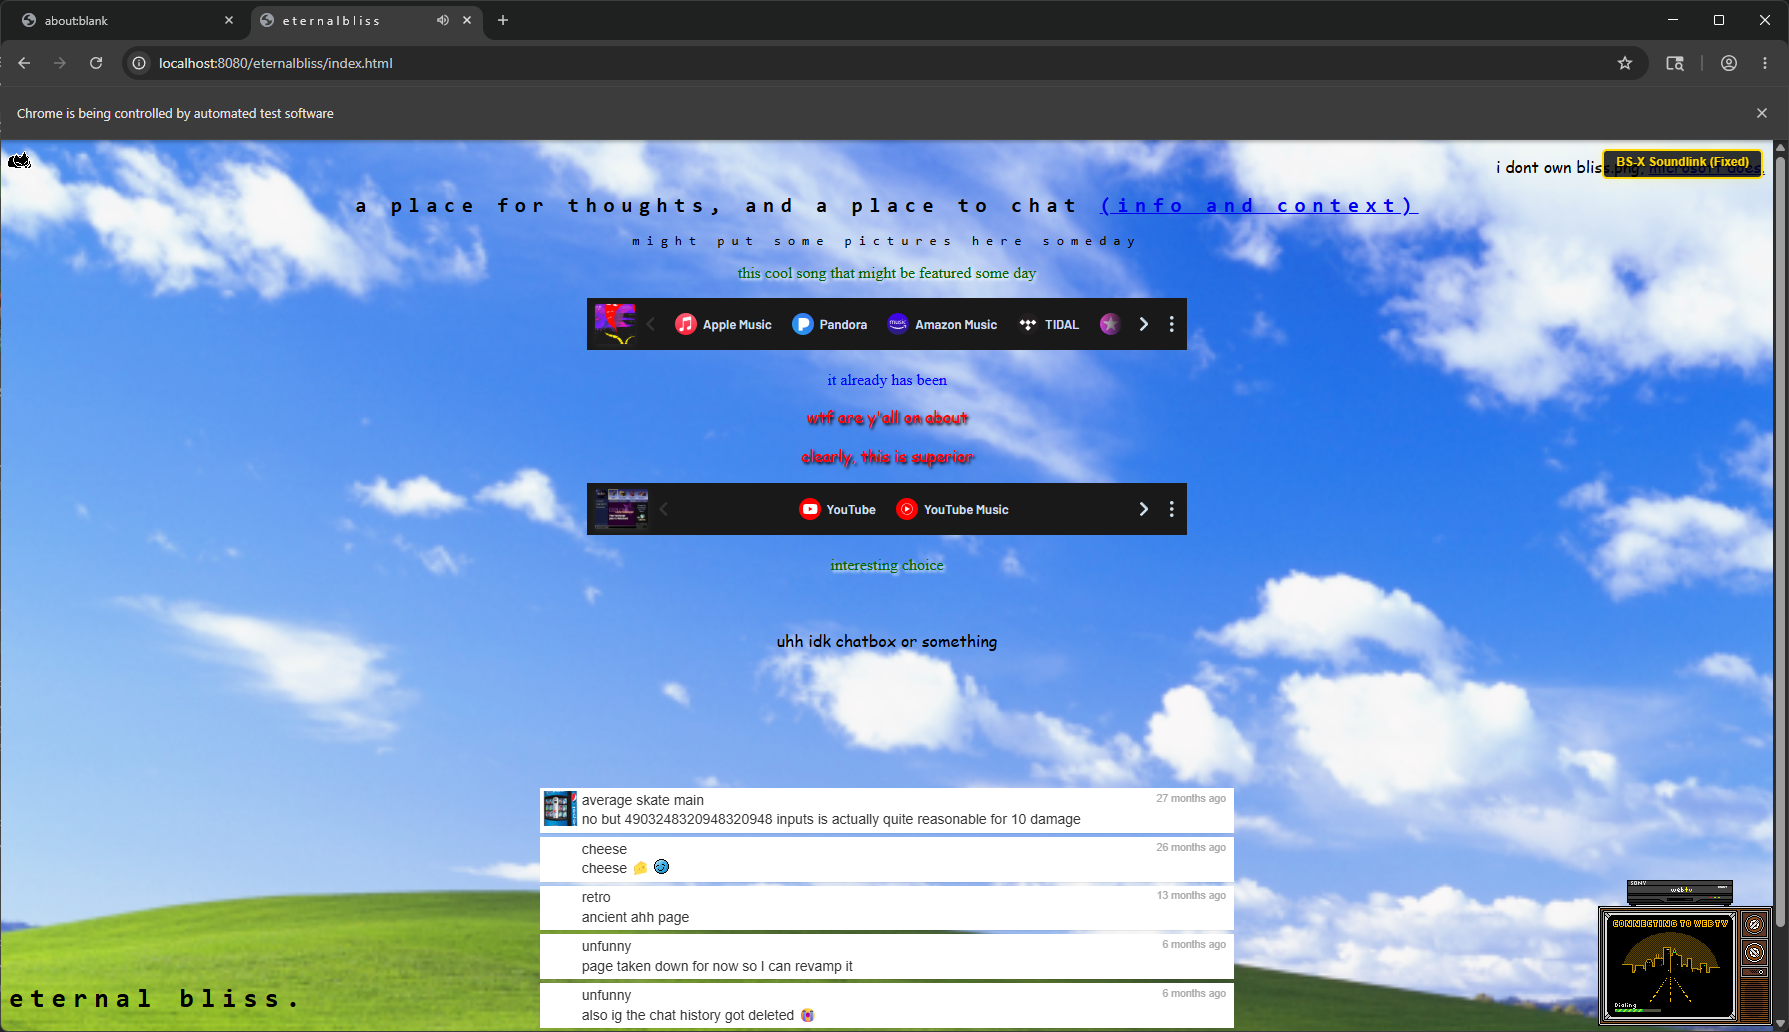Screen dimensions: 1789x1032
Task: Close the eternalbliss tab
Action: tap(467, 20)
